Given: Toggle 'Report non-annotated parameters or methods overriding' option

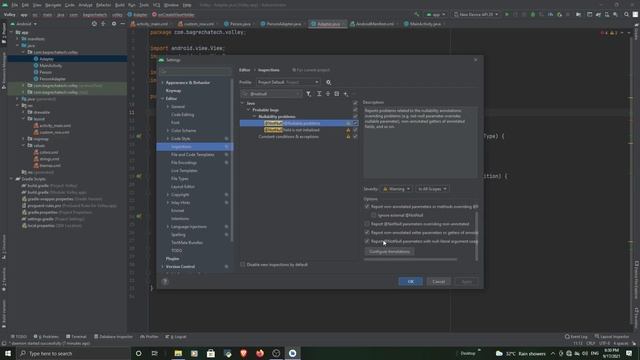Looking at the screenshot, I should 367,207.
